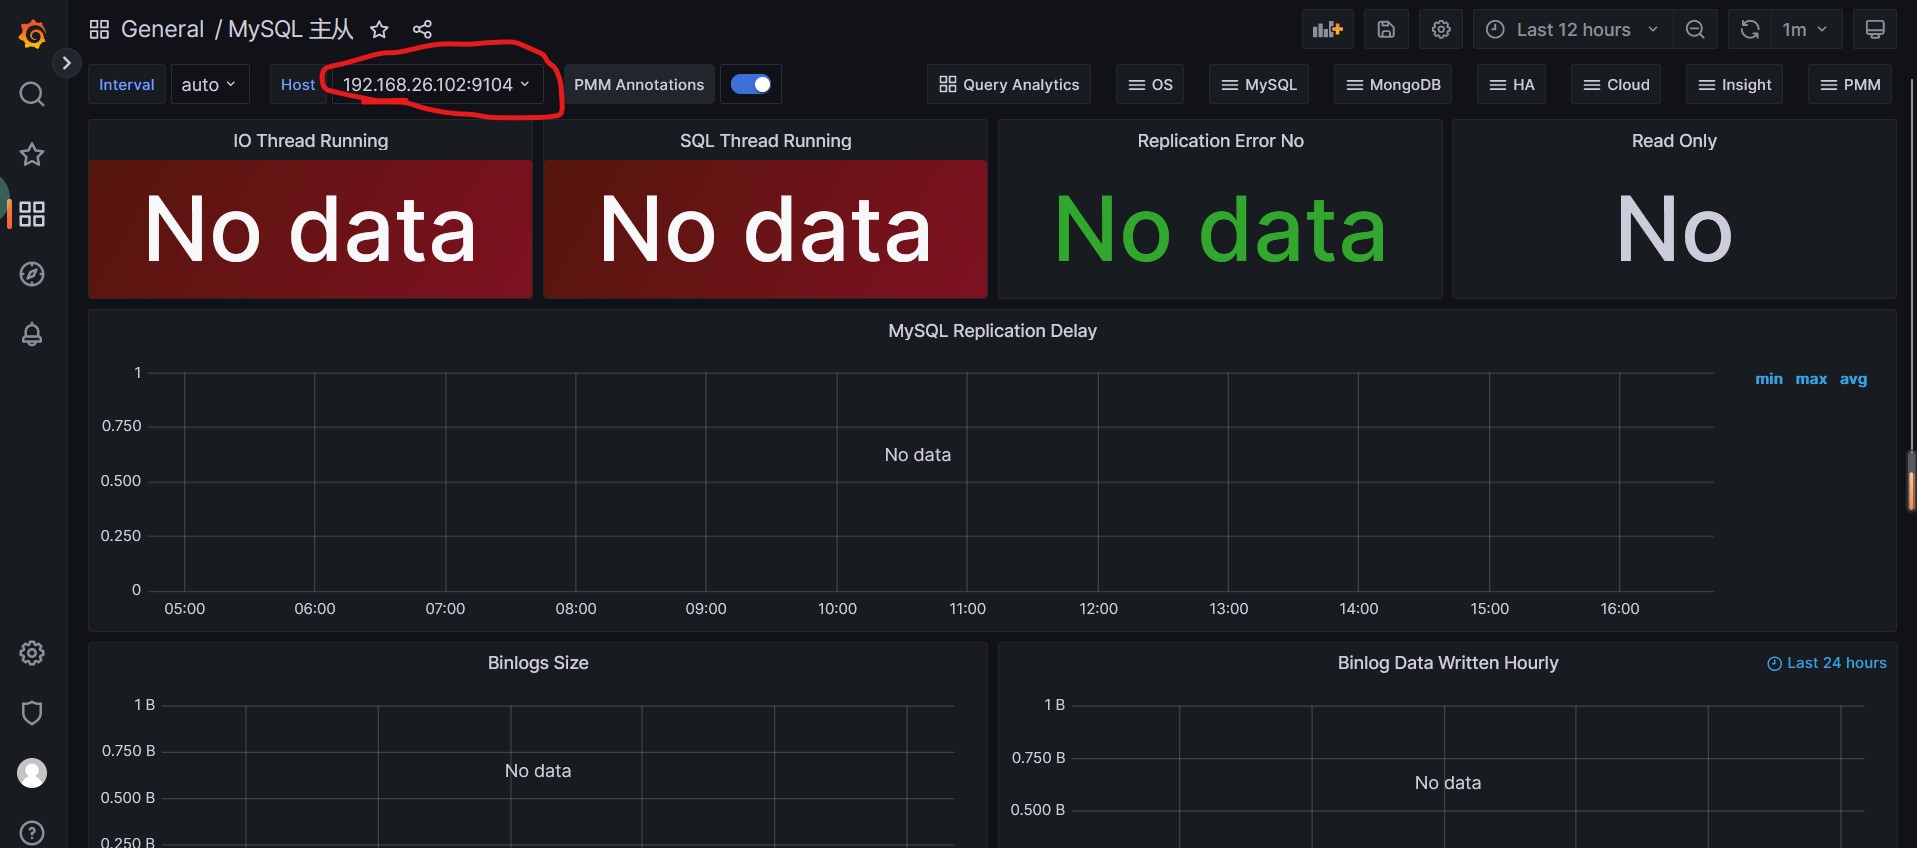This screenshot has width=1917, height=848.
Task: Add a new panel
Action: click(1328, 29)
